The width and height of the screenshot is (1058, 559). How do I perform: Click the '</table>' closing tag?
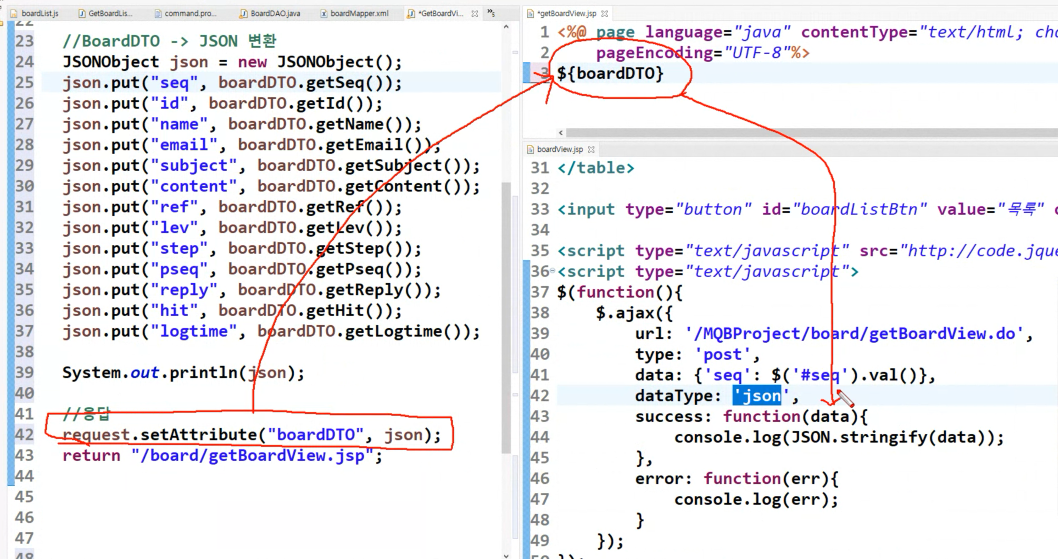point(596,168)
